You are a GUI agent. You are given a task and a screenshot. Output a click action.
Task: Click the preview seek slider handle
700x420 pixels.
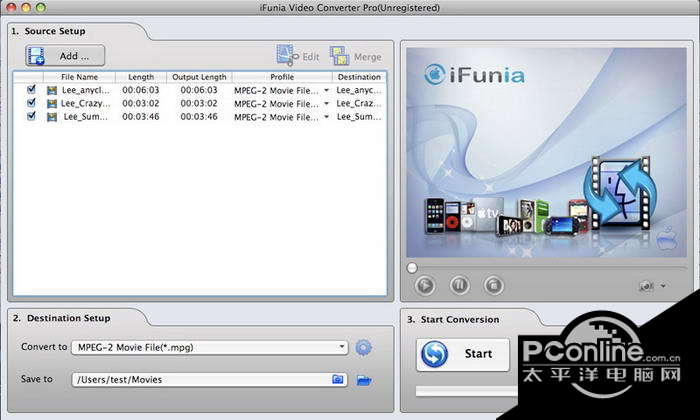coord(412,268)
